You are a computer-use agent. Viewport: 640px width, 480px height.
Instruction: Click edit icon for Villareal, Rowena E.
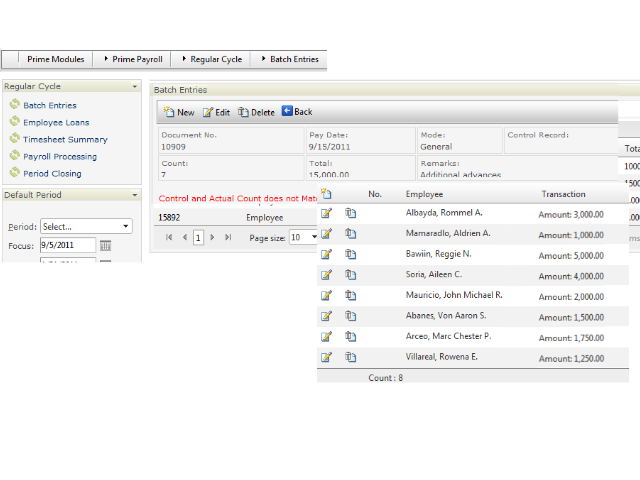click(326, 357)
